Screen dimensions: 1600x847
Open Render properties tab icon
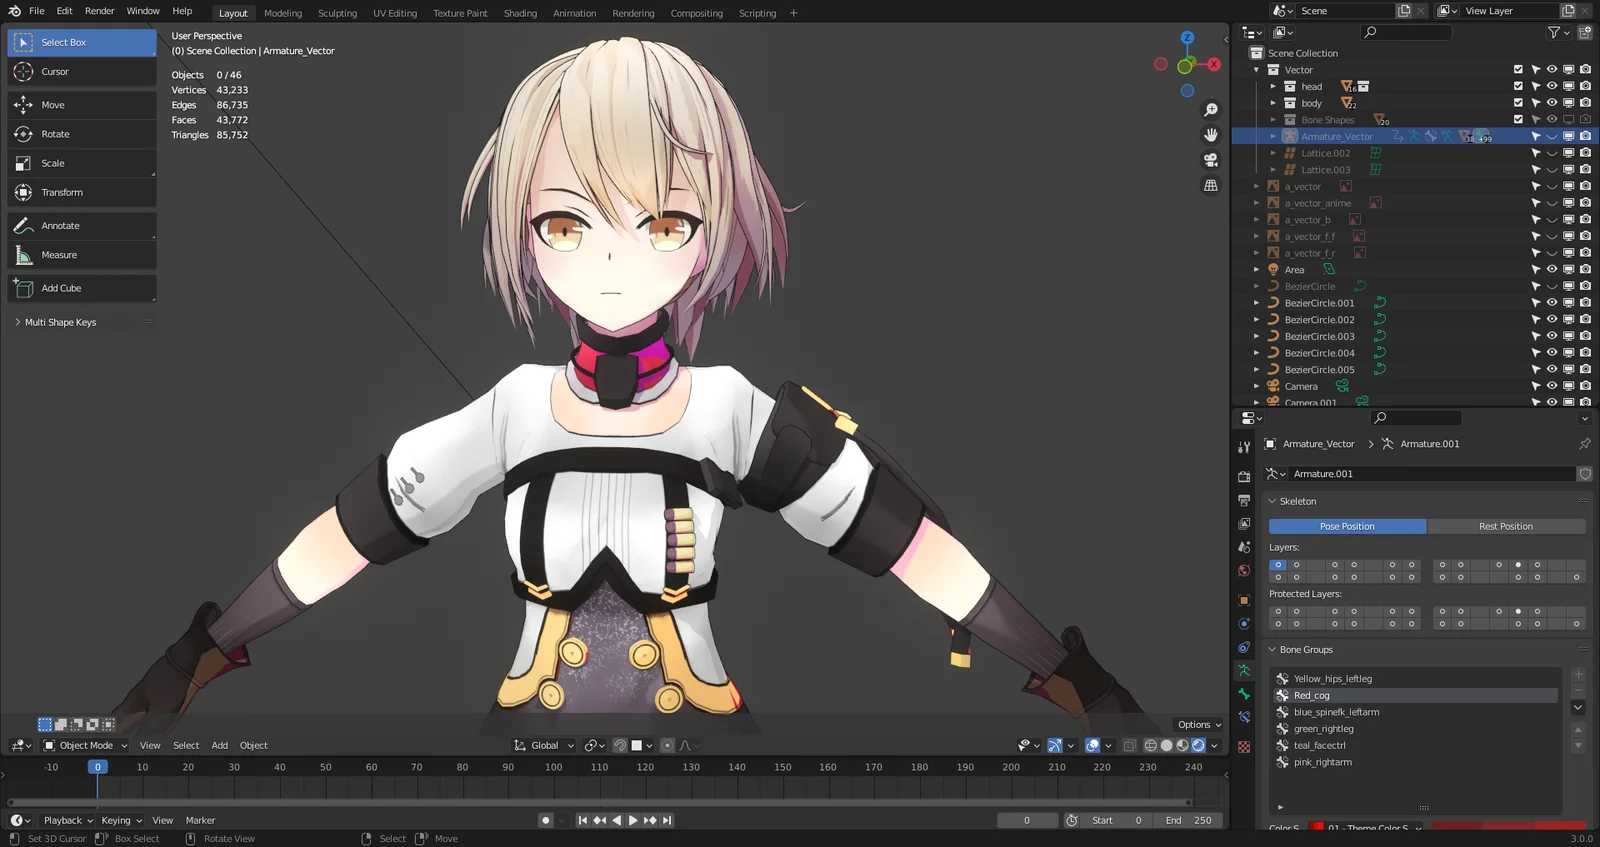pyautogui.click(x=1244, y=477)
